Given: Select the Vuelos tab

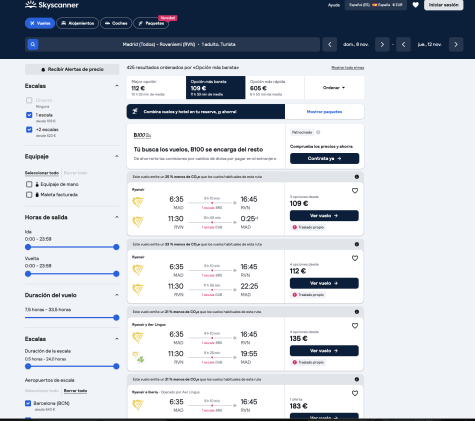Looking at the screenshot, I should [x=40, y=23].
